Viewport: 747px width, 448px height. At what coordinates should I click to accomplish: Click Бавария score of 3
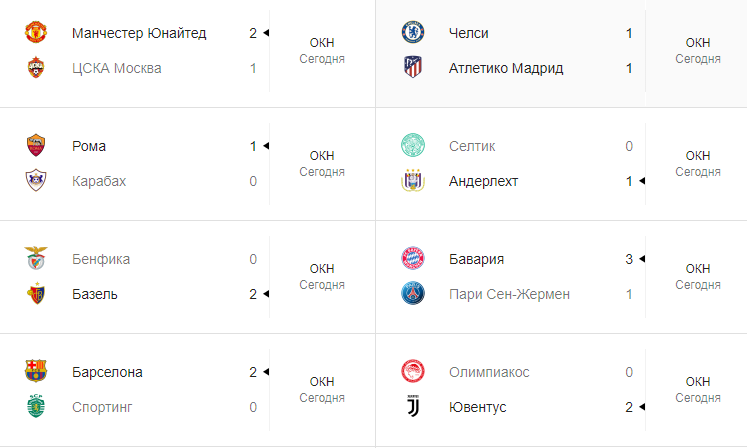click(629, 259)
